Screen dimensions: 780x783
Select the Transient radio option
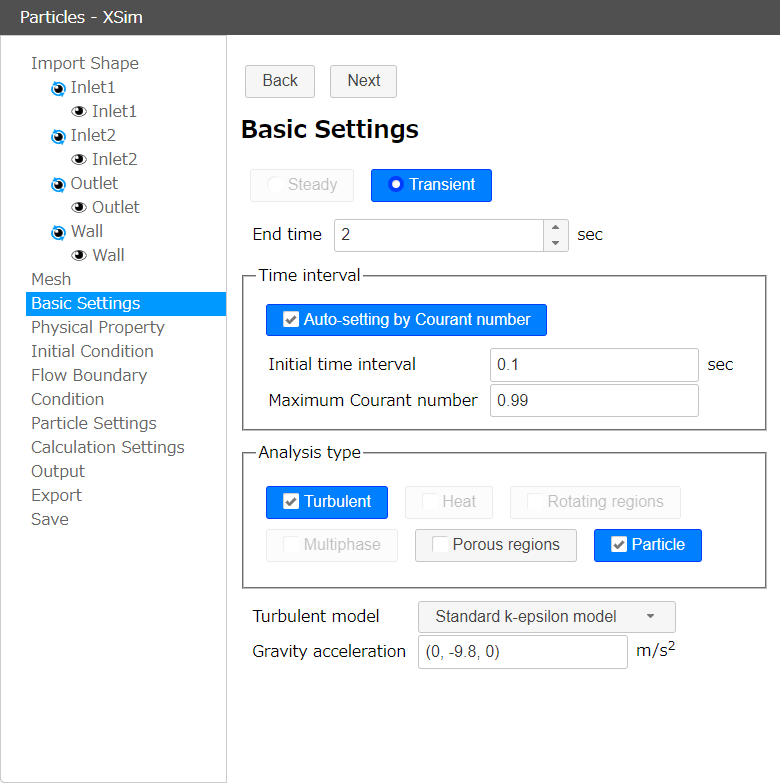[431, 185]
